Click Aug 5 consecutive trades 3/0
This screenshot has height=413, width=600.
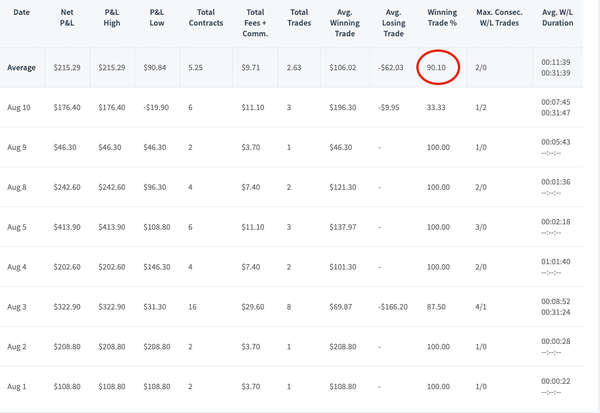(x=481, y=227)
